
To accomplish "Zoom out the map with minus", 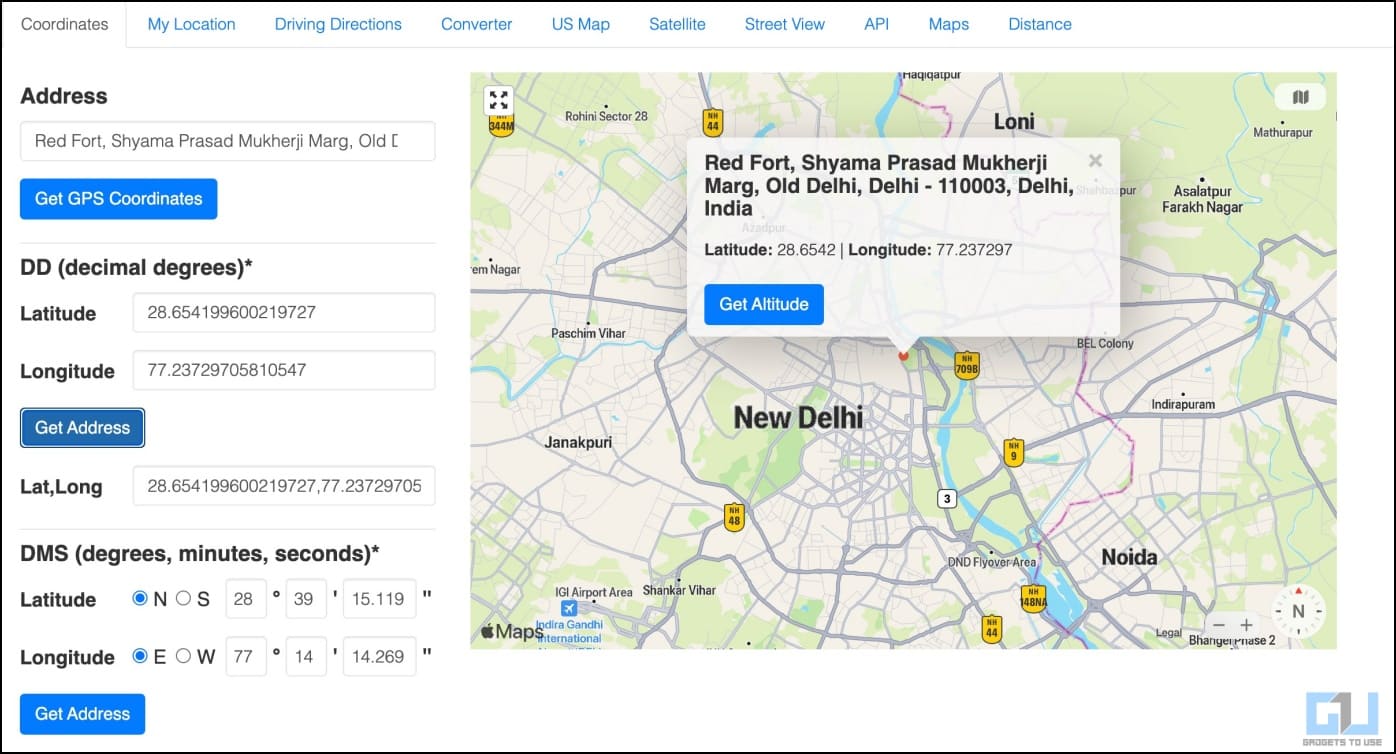I will (1218, 625).
